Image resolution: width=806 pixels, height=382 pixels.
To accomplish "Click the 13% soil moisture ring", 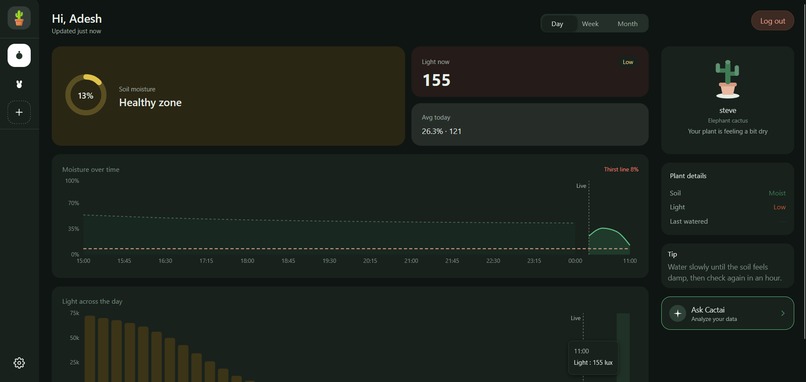I will tap(85, 95).
